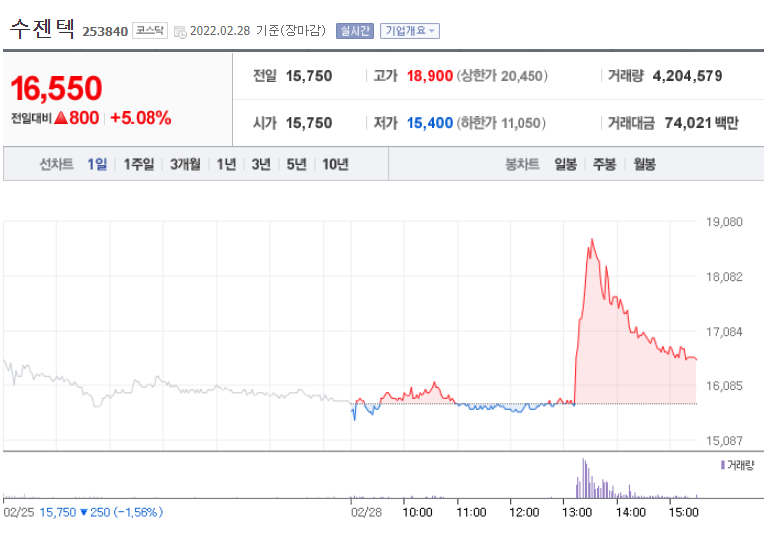The height and width of the screenshot is (534, 764).
Task: Click the stock code 253840
Action: tap(105, 32)
